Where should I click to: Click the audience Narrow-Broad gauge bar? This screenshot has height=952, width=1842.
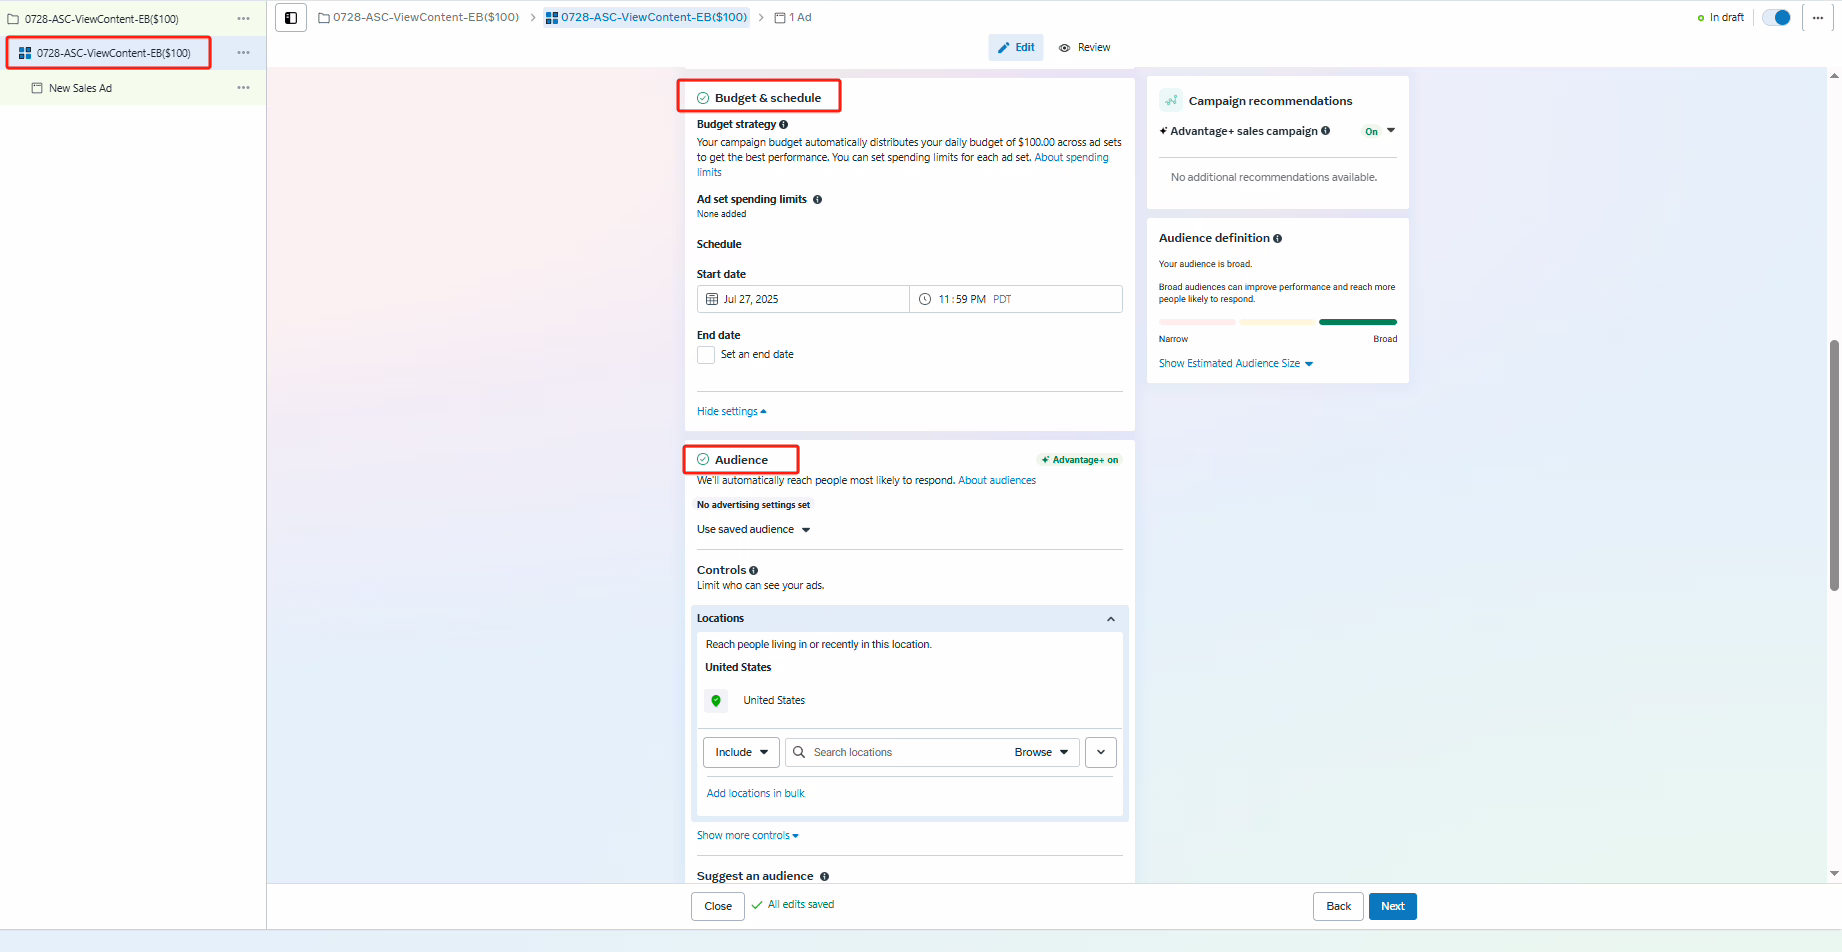tap(1277, 322)
